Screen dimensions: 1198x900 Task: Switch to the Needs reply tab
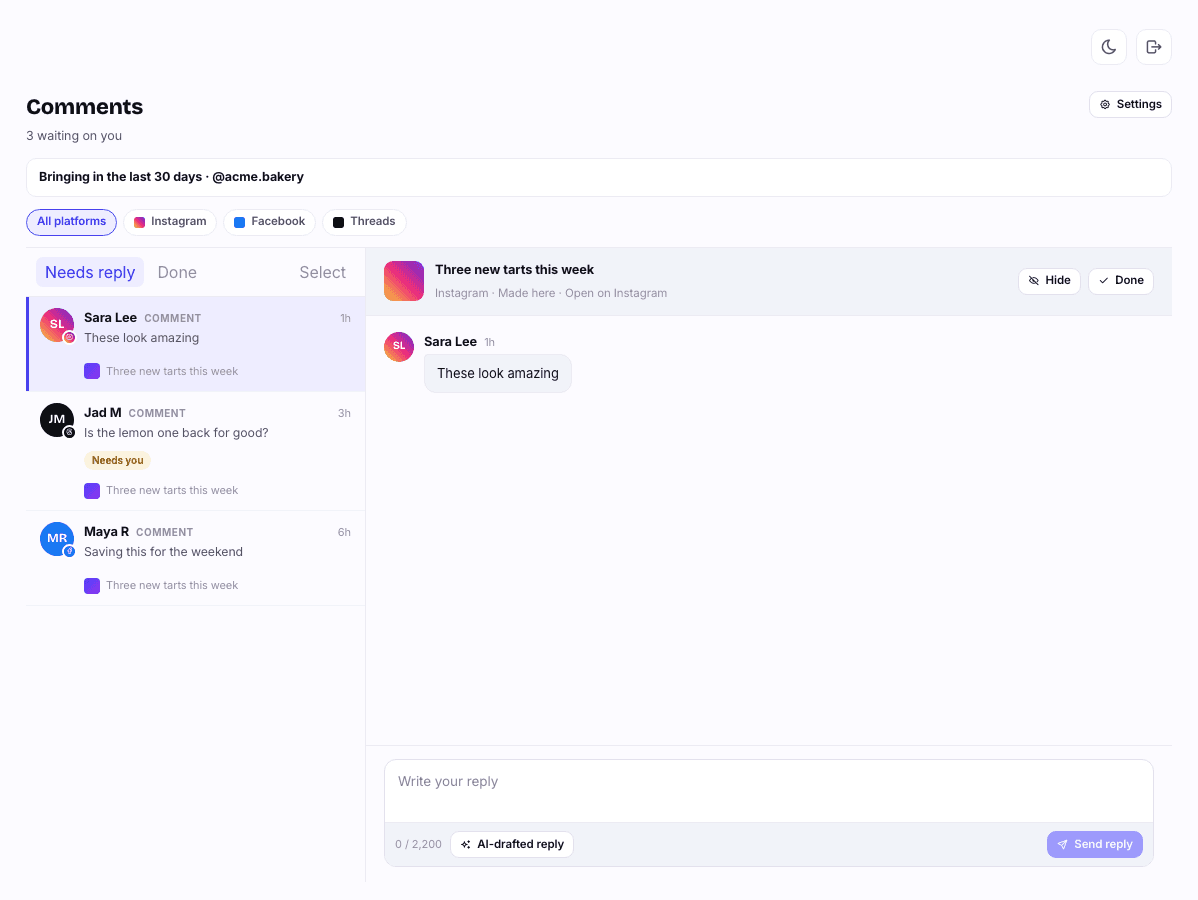coord(90,273)
